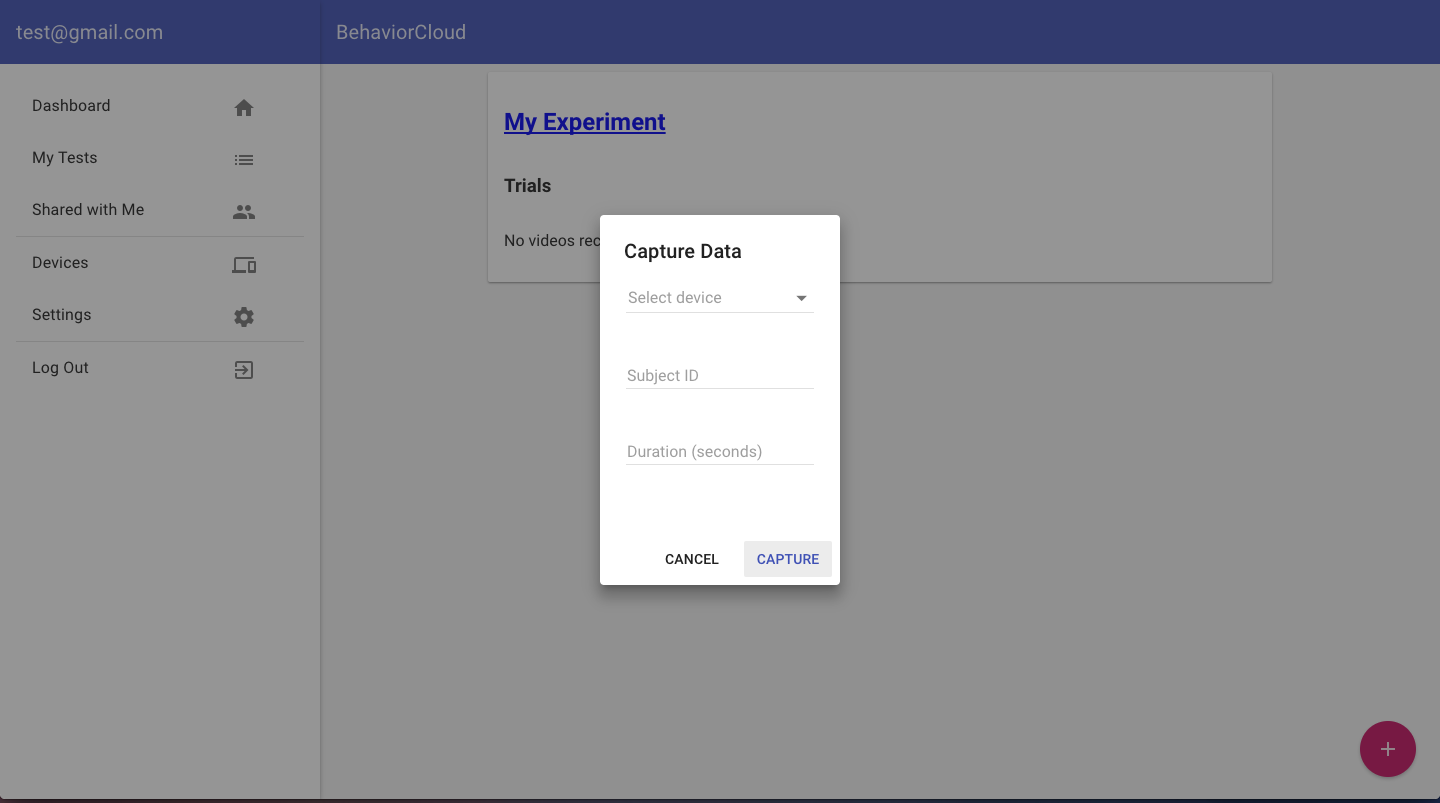Click the Devices icon in sidebar
Viewport: 1440px width, 803px height.
244,265
